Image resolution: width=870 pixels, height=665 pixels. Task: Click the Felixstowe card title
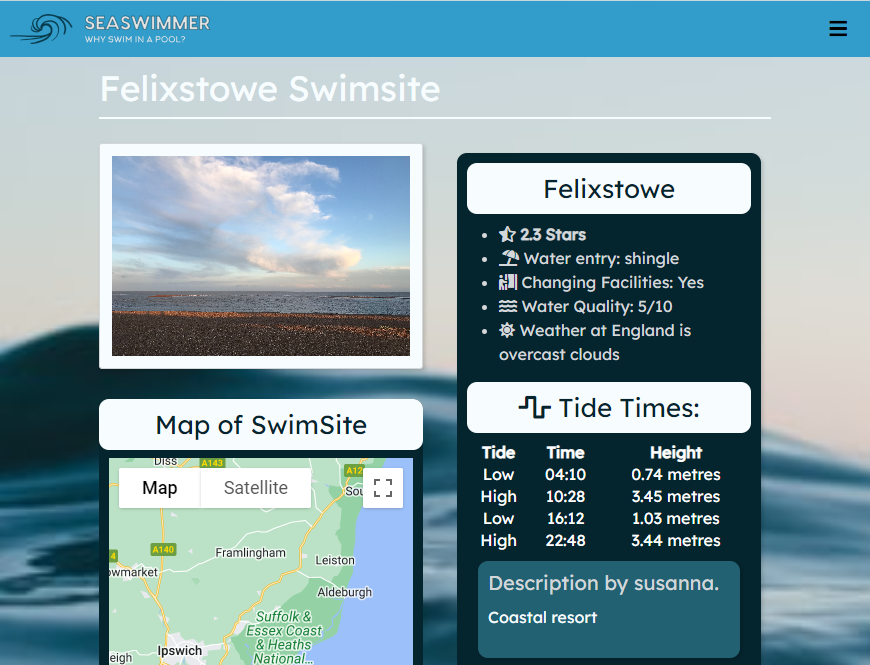pos(609,189)
